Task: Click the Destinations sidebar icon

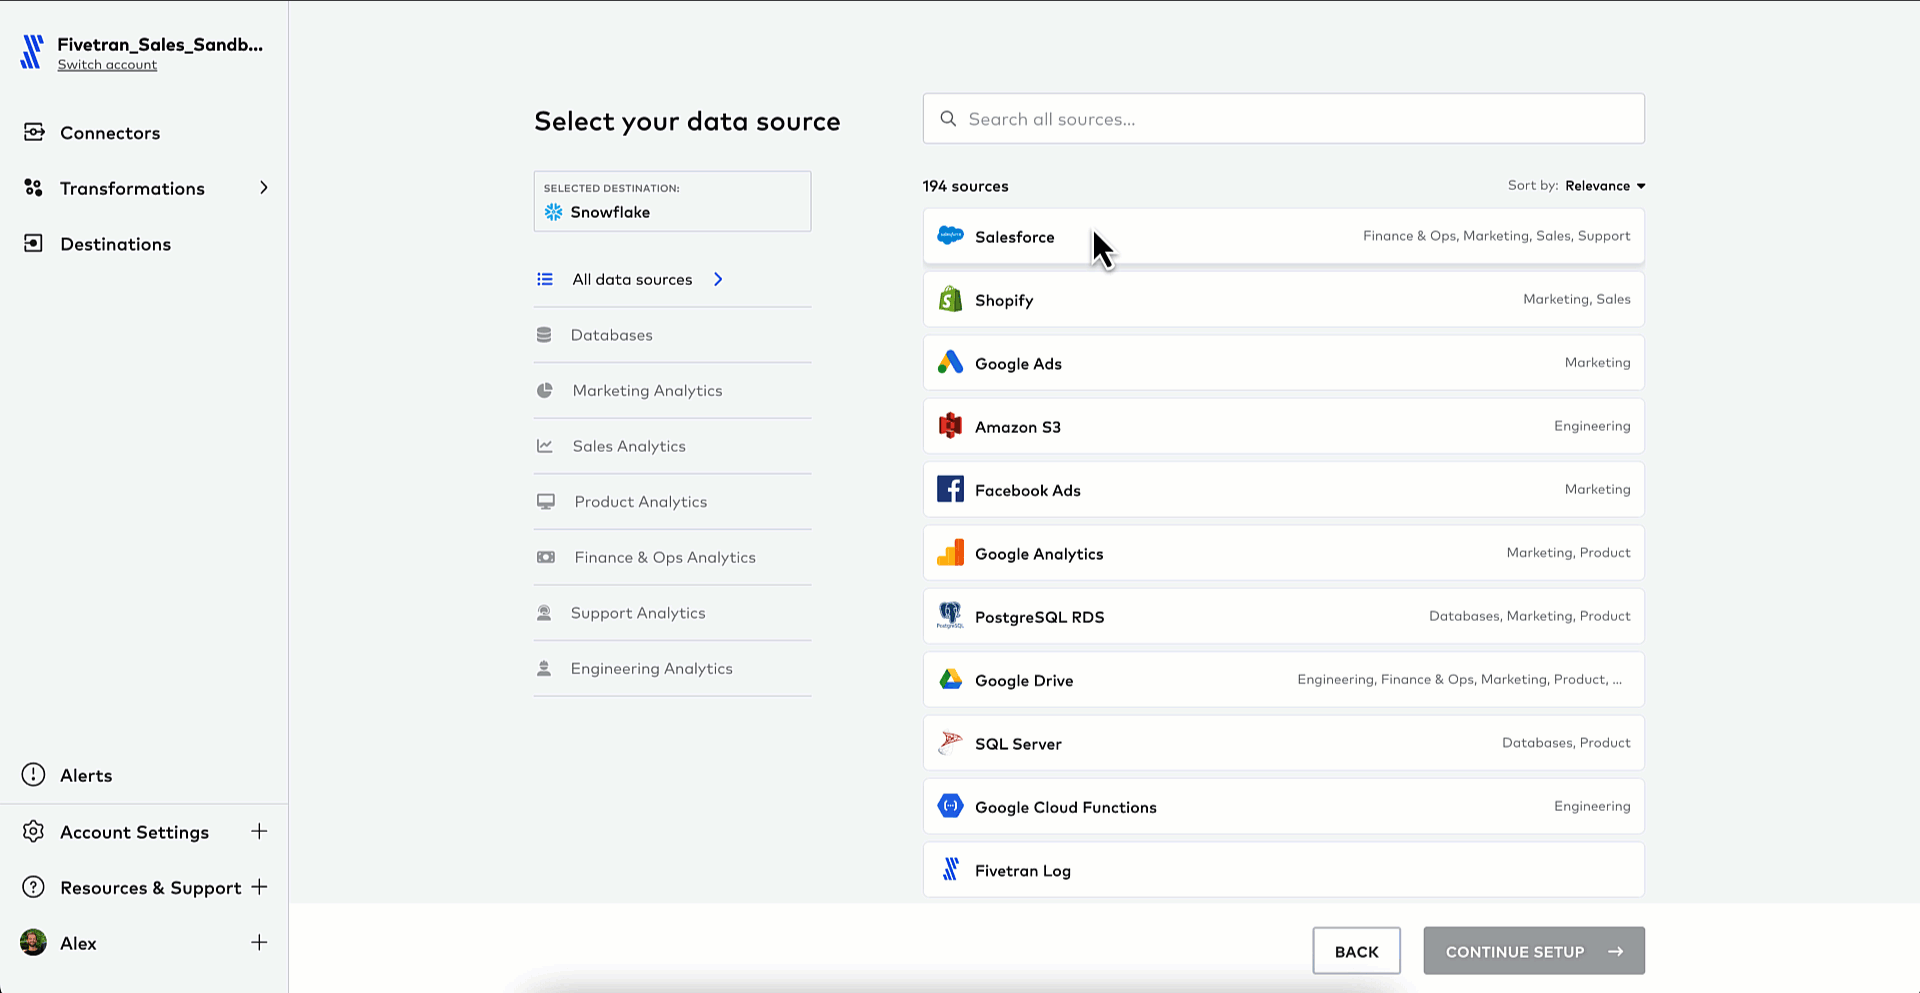Action: point(34,243)
